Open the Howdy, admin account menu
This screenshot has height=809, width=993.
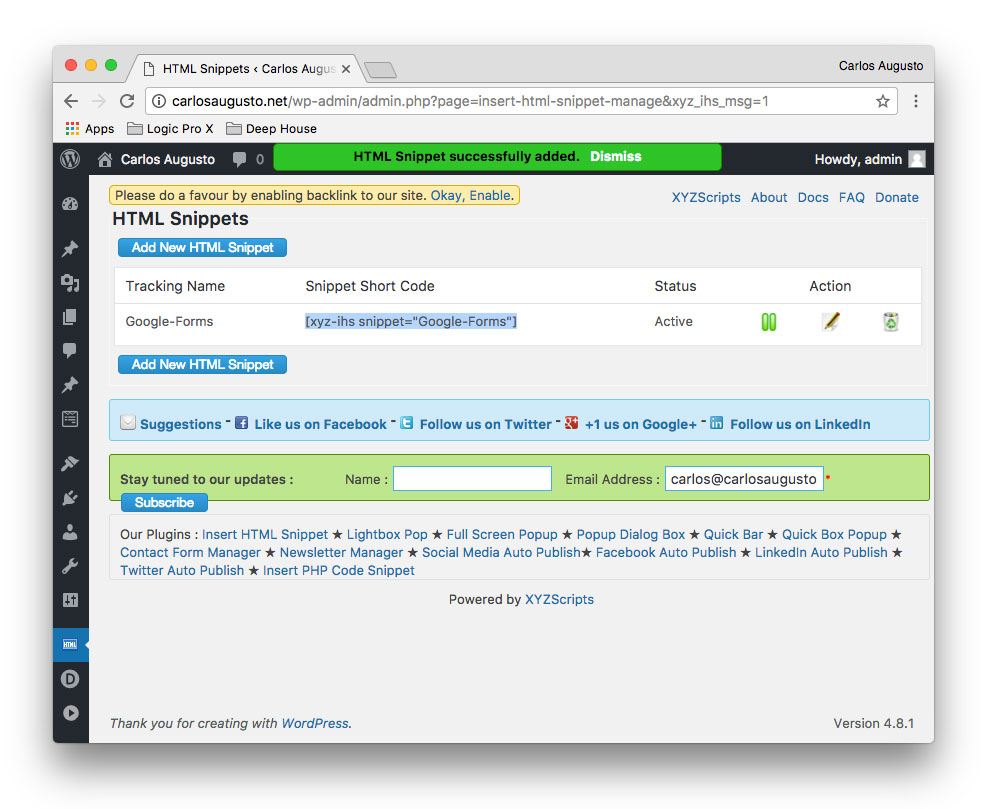coord(870,159)
